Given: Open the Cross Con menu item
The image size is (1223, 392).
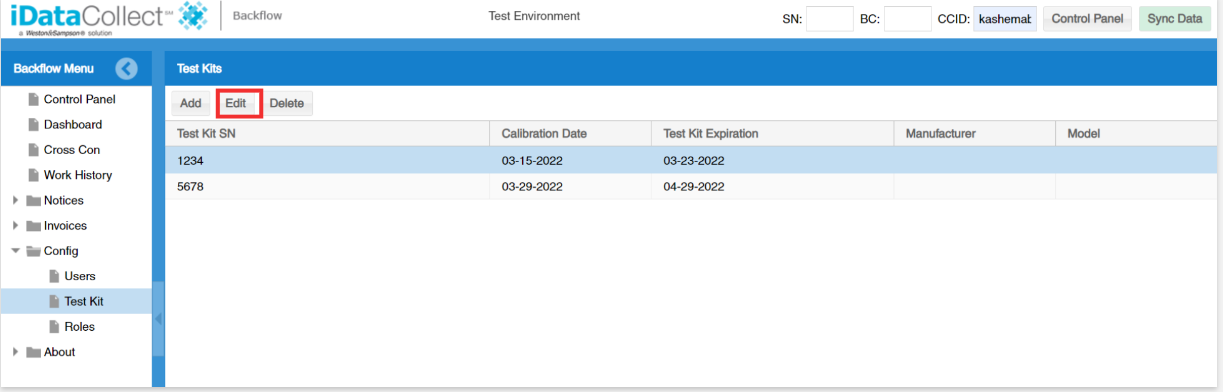Looking at the screenshot, I should coord(72,149).
